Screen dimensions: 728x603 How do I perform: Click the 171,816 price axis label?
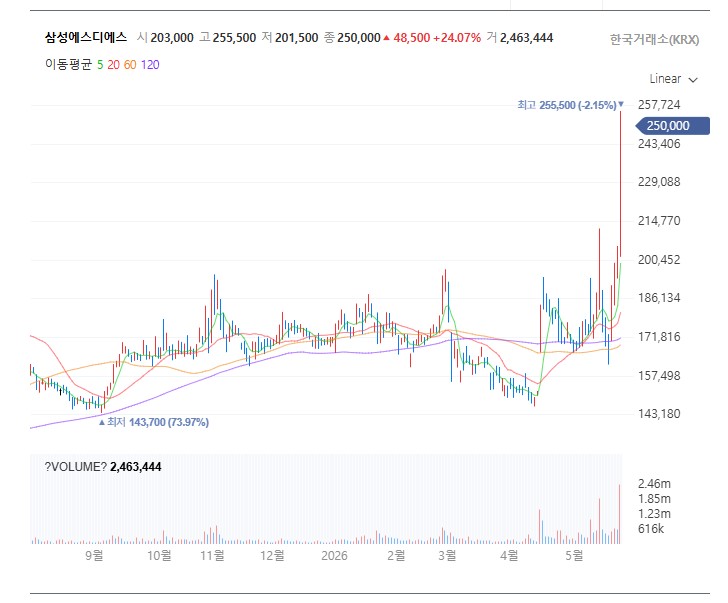pyautogui.click(x=659, y=337)
